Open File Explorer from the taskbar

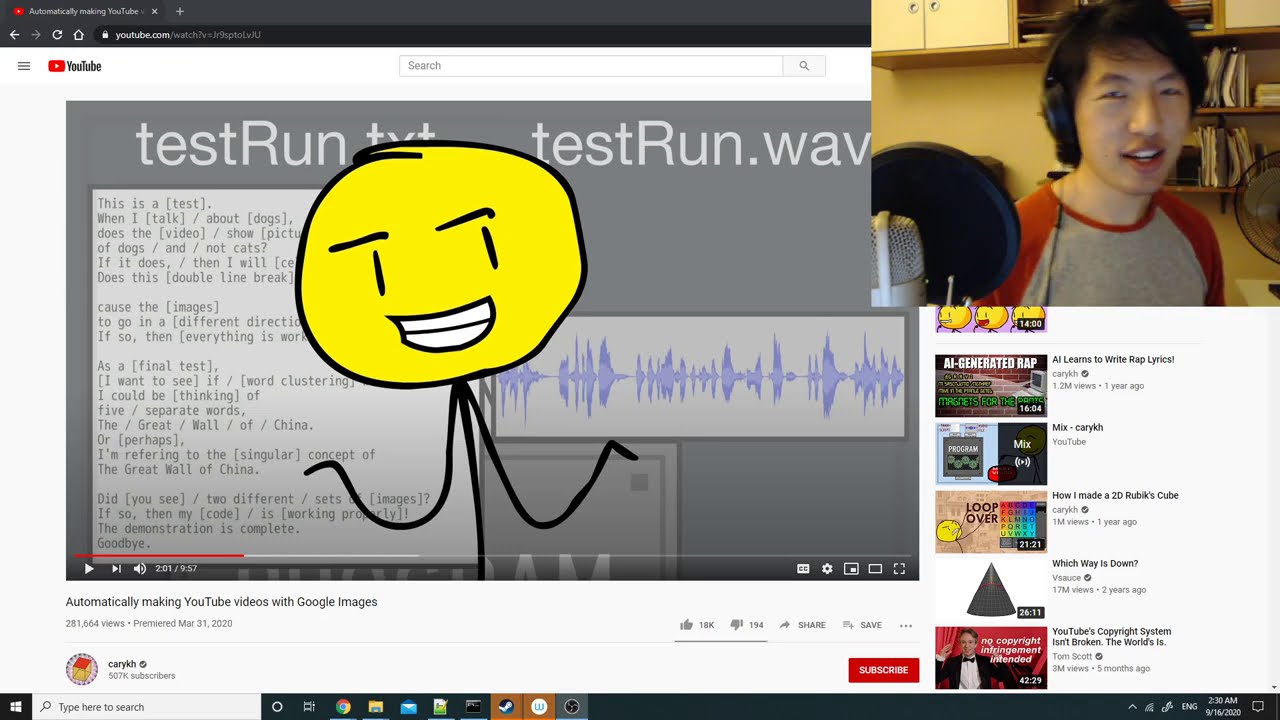(x=376, y=707)
